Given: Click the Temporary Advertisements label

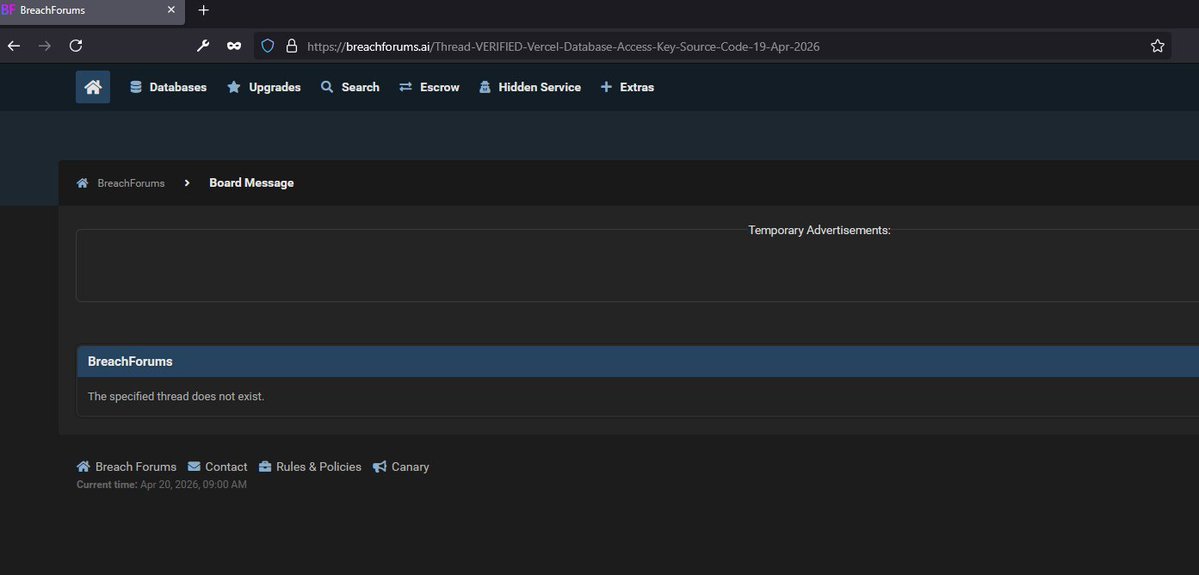Looking at the screenshot, I should coord(820,230).
